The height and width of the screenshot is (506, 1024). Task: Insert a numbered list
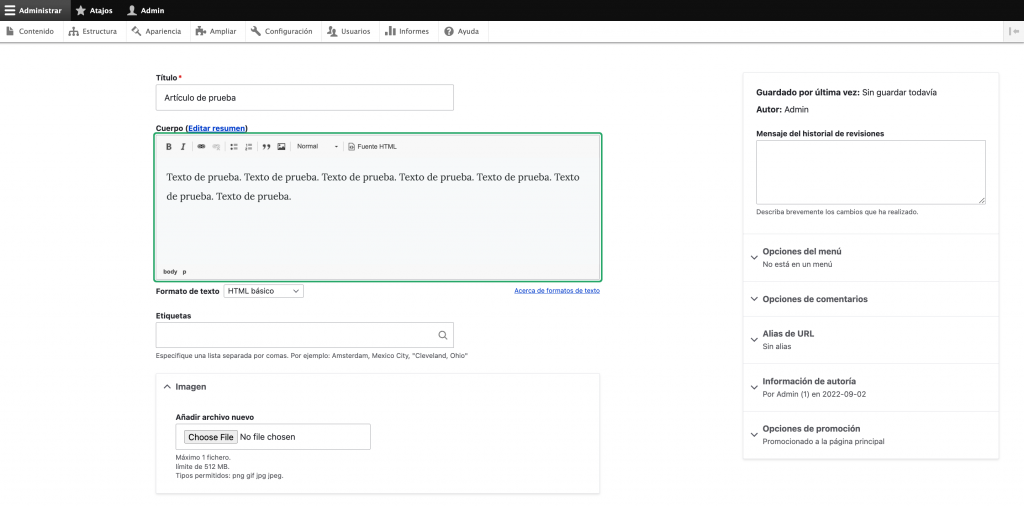[x=249, y=147]
